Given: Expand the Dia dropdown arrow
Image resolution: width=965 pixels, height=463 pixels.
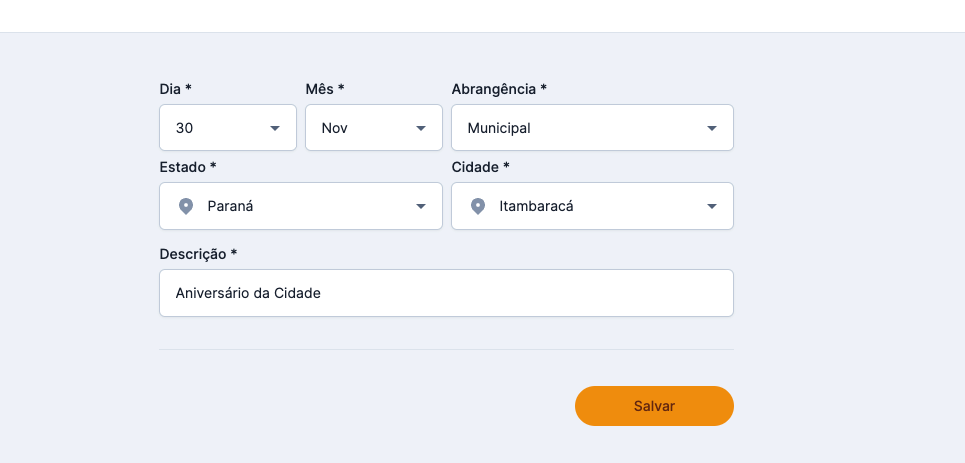Looking at the screenshot, I should (x=275, y=129).
